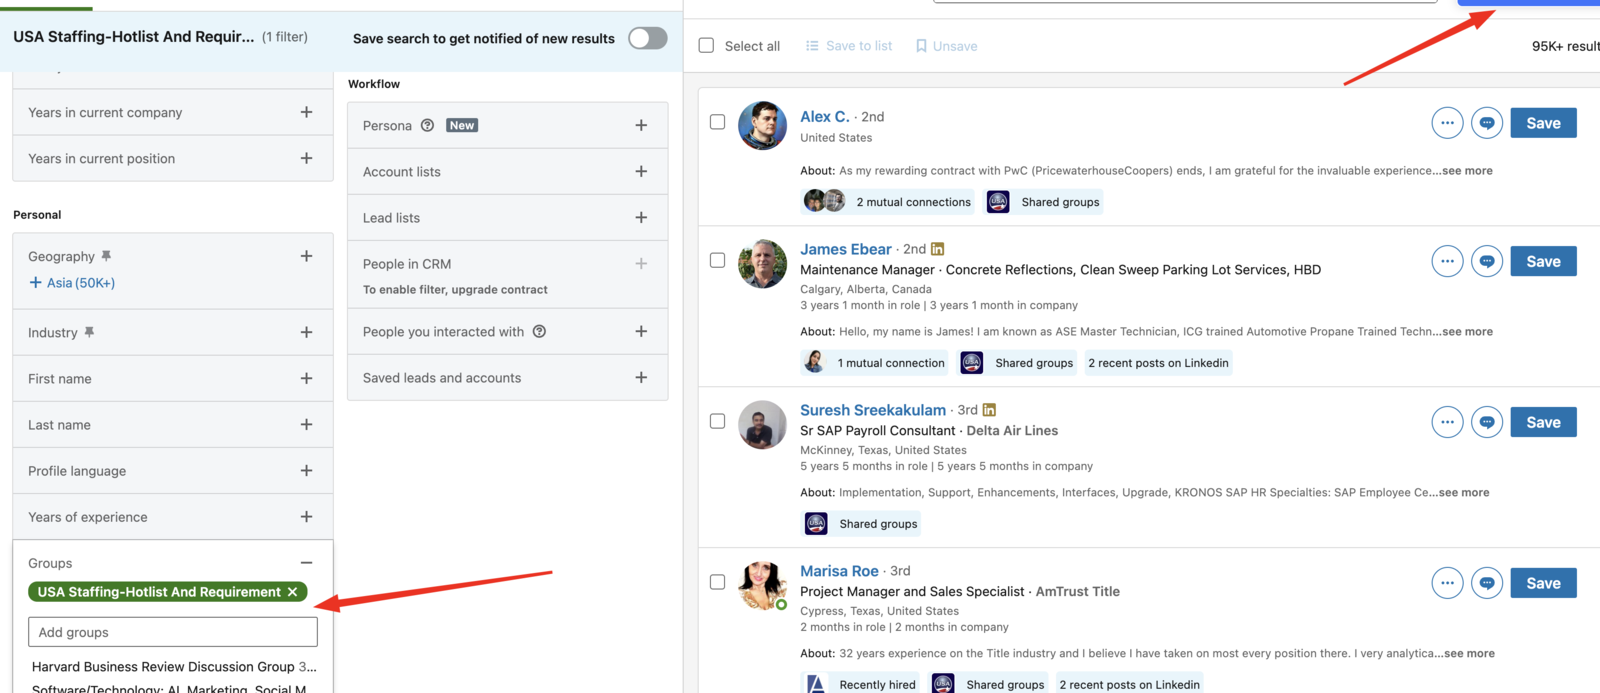Click the Save to list icon
Viewport: 1600px width, 693px height.
click(812, 46)
